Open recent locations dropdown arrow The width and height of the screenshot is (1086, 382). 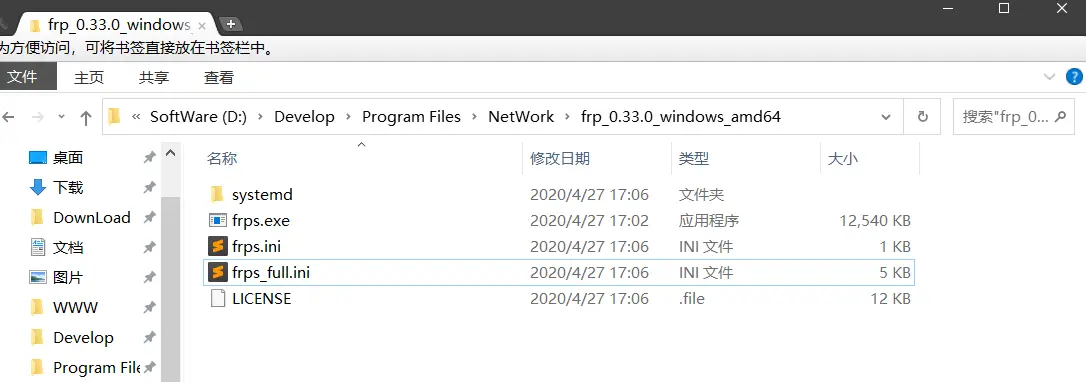point(62,118)
